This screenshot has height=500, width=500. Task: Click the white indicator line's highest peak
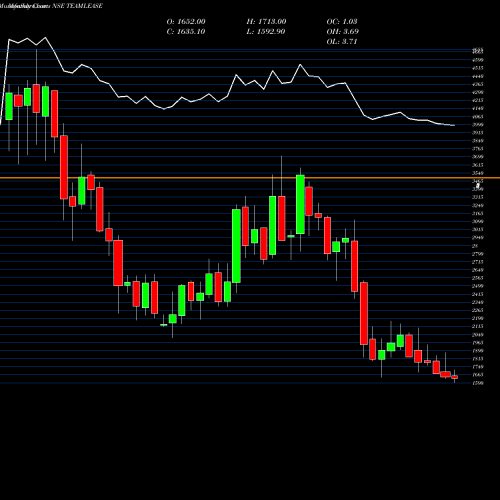point(45,37)
